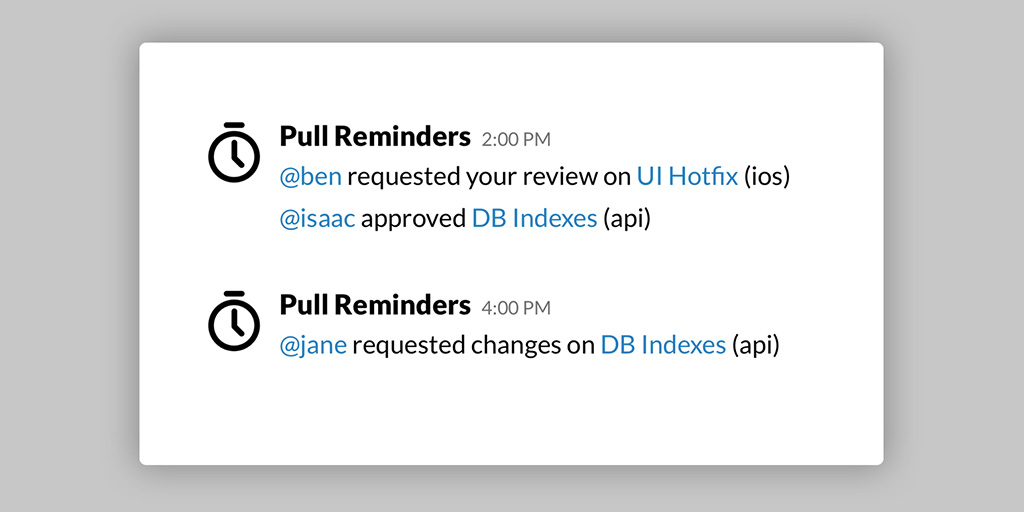1024x512 pixels.
Task: Open the @isaac user mention
Action: point(317,218)
